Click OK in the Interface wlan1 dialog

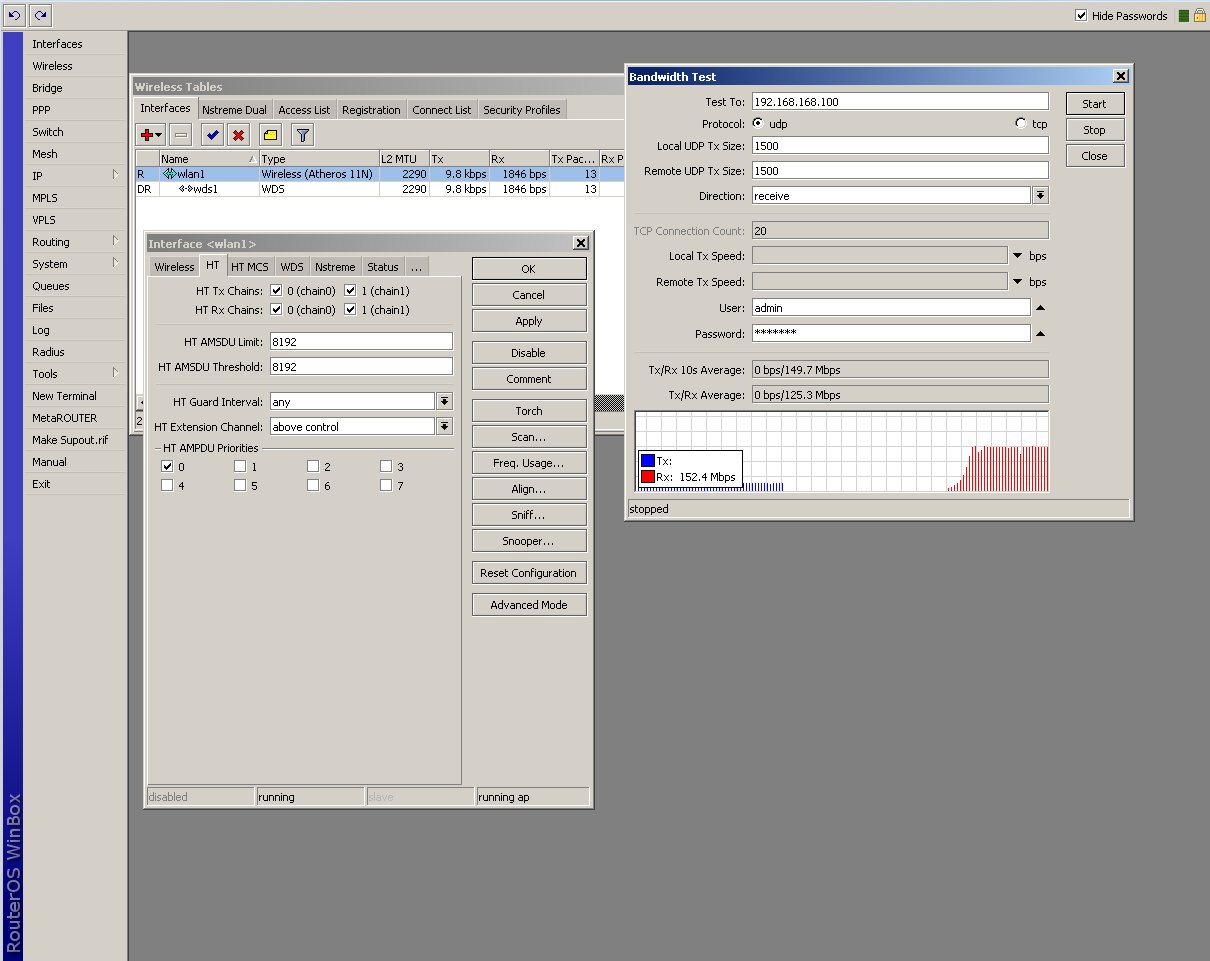click(x=529, y=269)
